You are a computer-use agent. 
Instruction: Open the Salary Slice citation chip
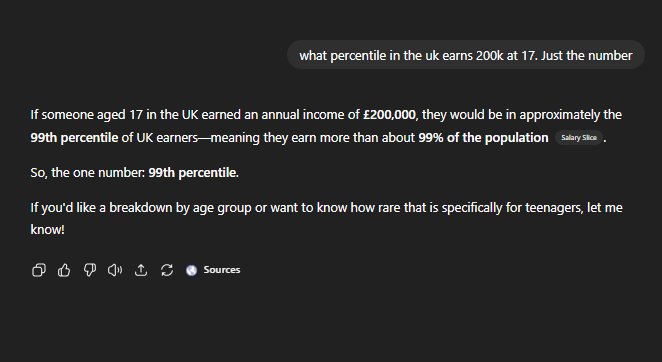point(579,138)
